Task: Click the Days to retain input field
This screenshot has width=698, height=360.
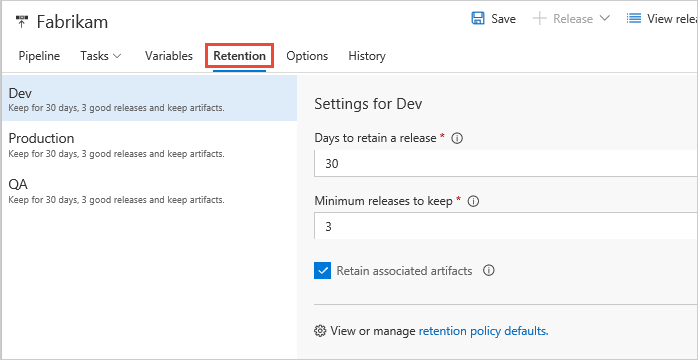Action: coord(506,163)
